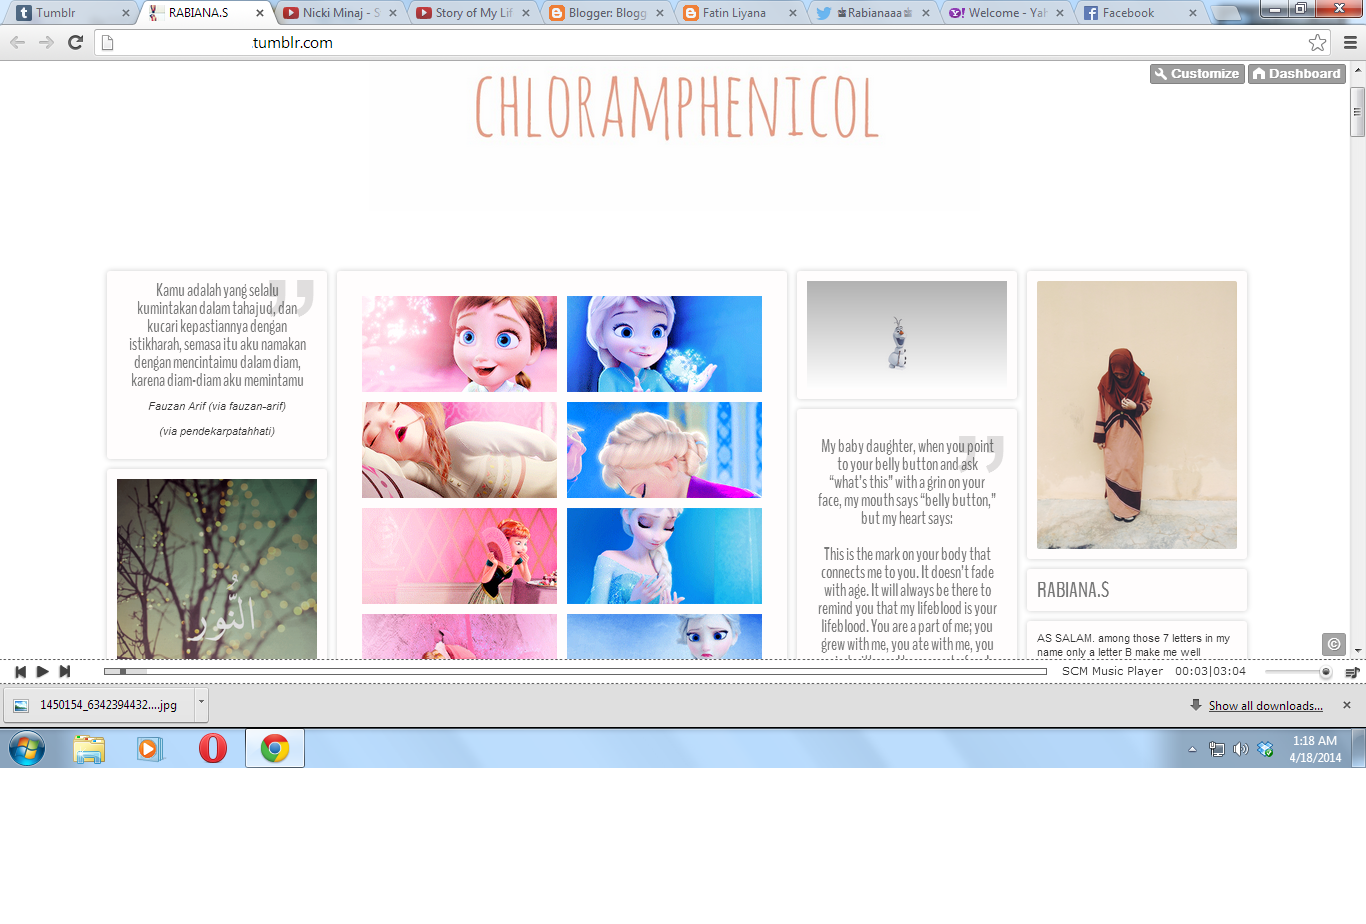Image resolution: width=1366 pixels, height=924 pixels.
Task: Open the profile photo of woman in hijab
Action: coord(1137,415)
